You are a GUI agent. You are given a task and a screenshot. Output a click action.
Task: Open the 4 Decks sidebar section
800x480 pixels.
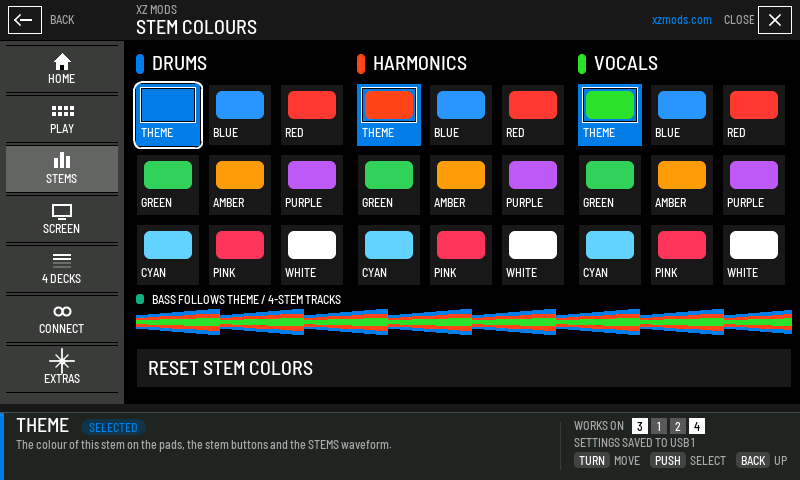[x=62, y=269]
